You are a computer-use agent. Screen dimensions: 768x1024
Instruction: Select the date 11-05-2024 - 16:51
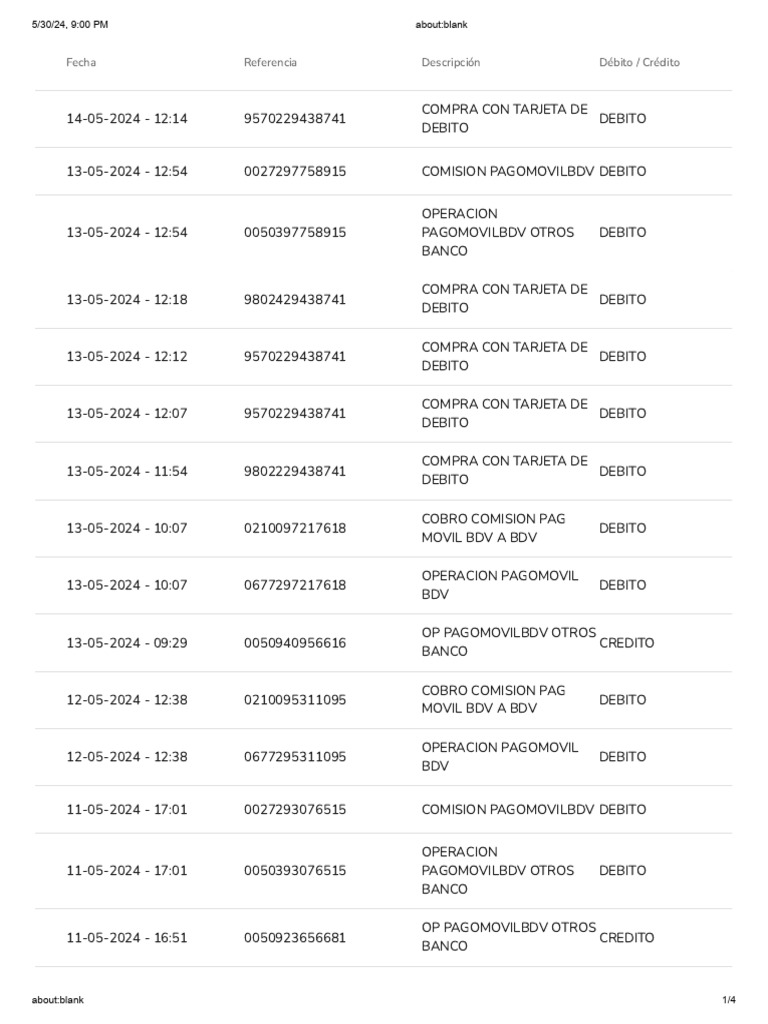(127, 938)
